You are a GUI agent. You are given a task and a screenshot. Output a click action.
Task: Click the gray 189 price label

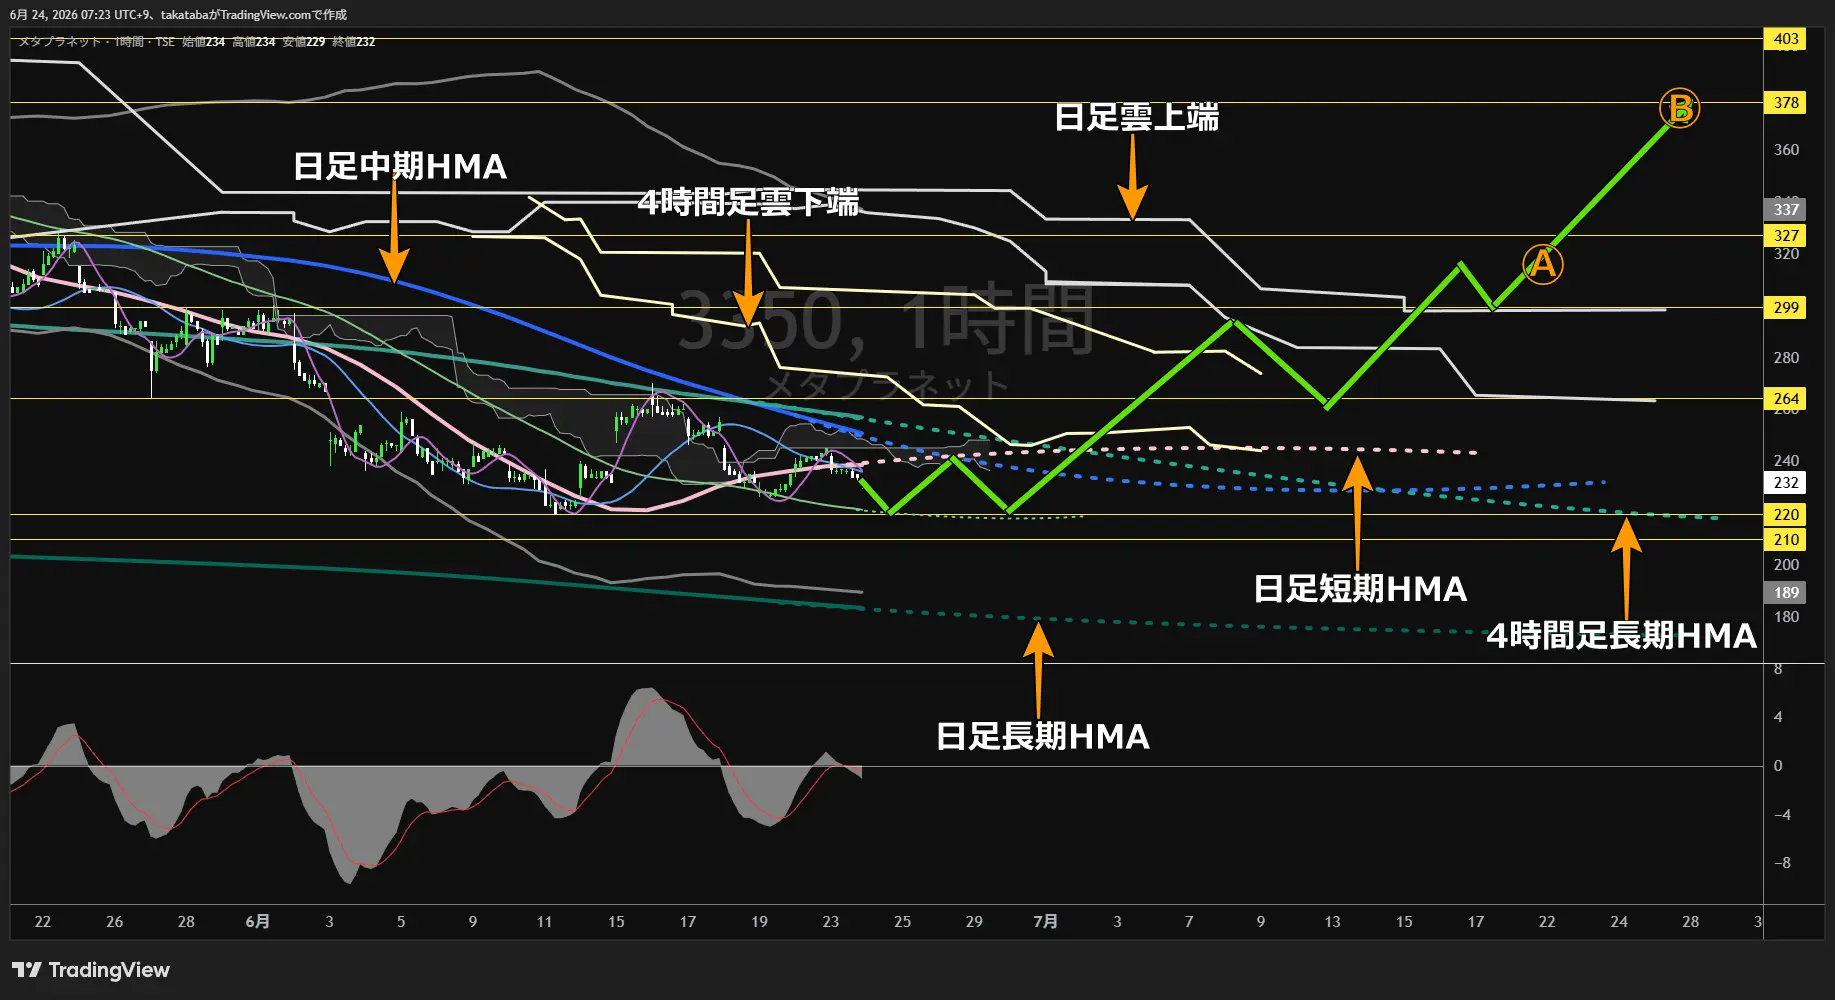click(x=1786, y=592)
